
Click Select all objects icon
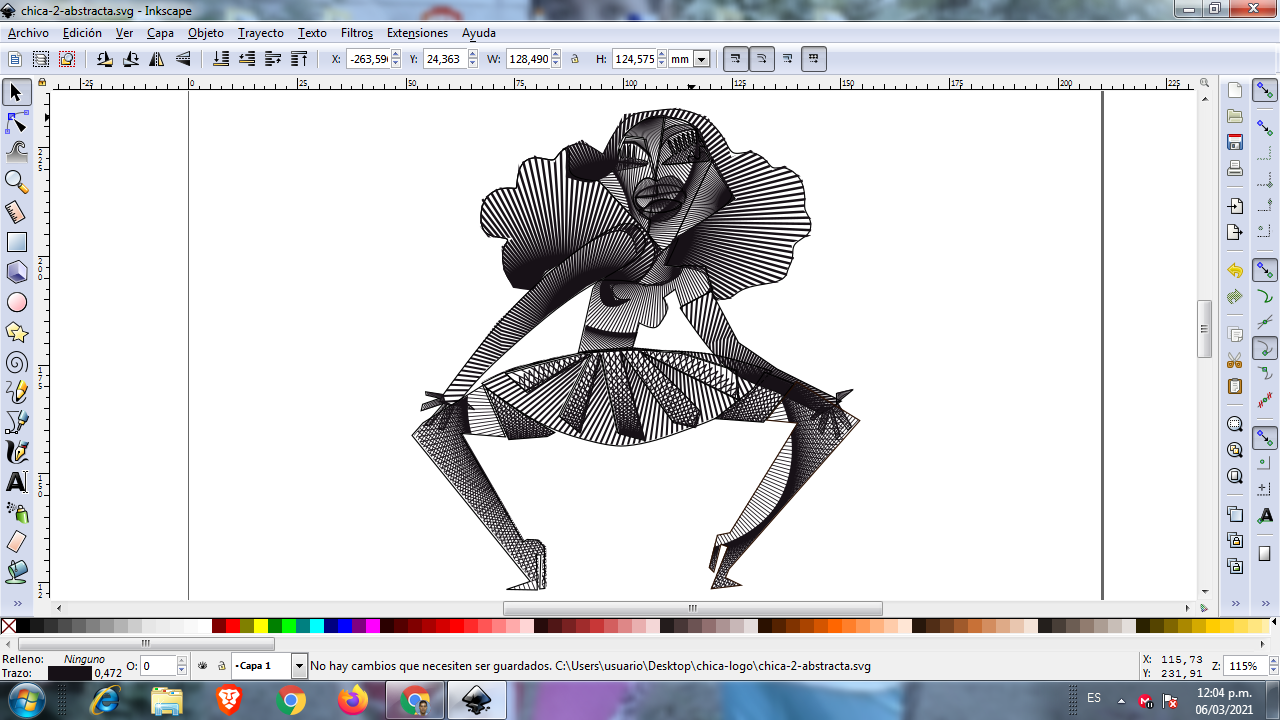click(15, 59)
